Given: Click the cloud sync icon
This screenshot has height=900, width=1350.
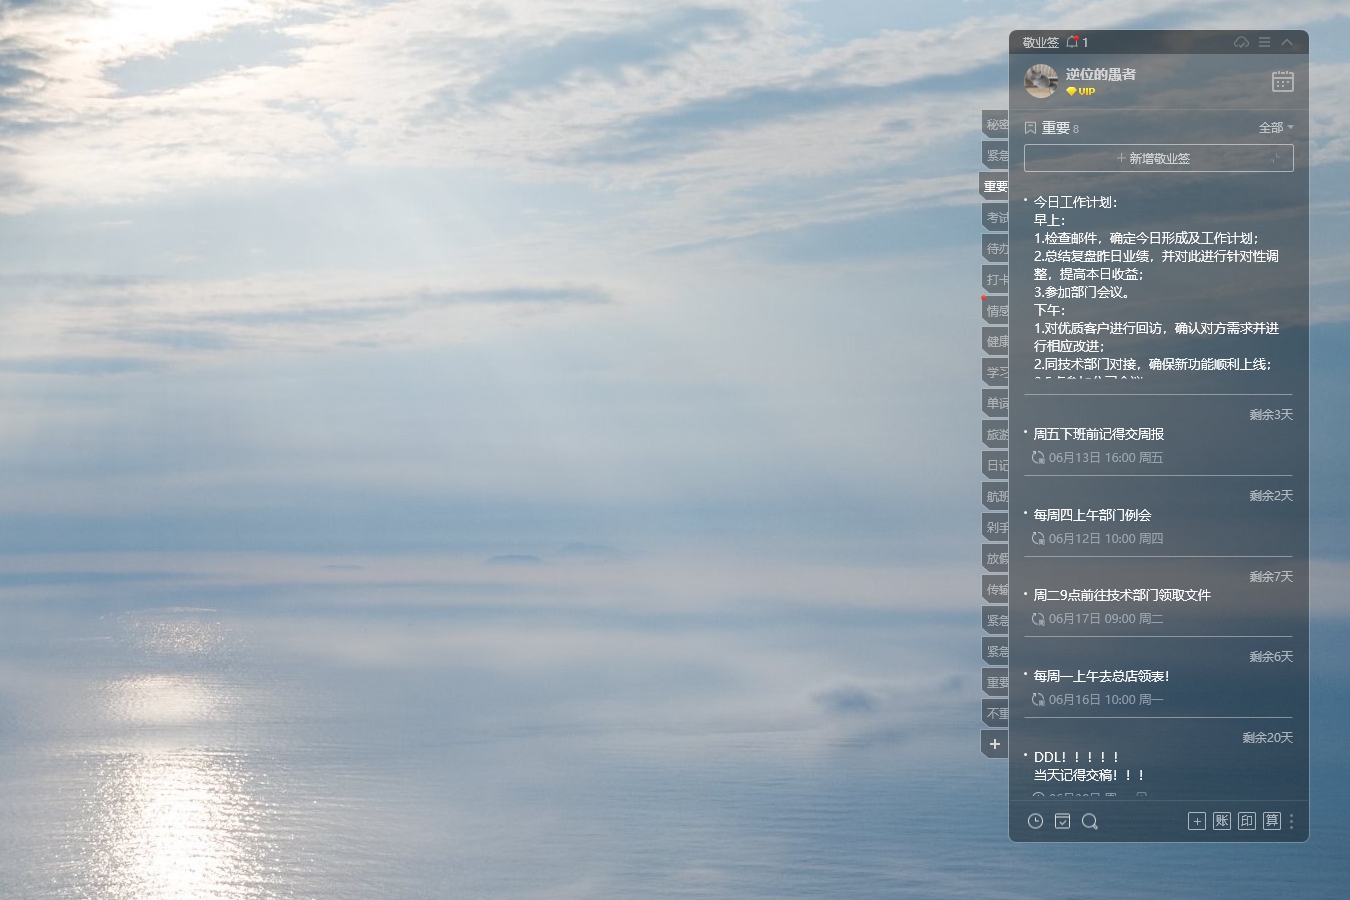Looking at the screenshot, I should [x=1241, y=42].
